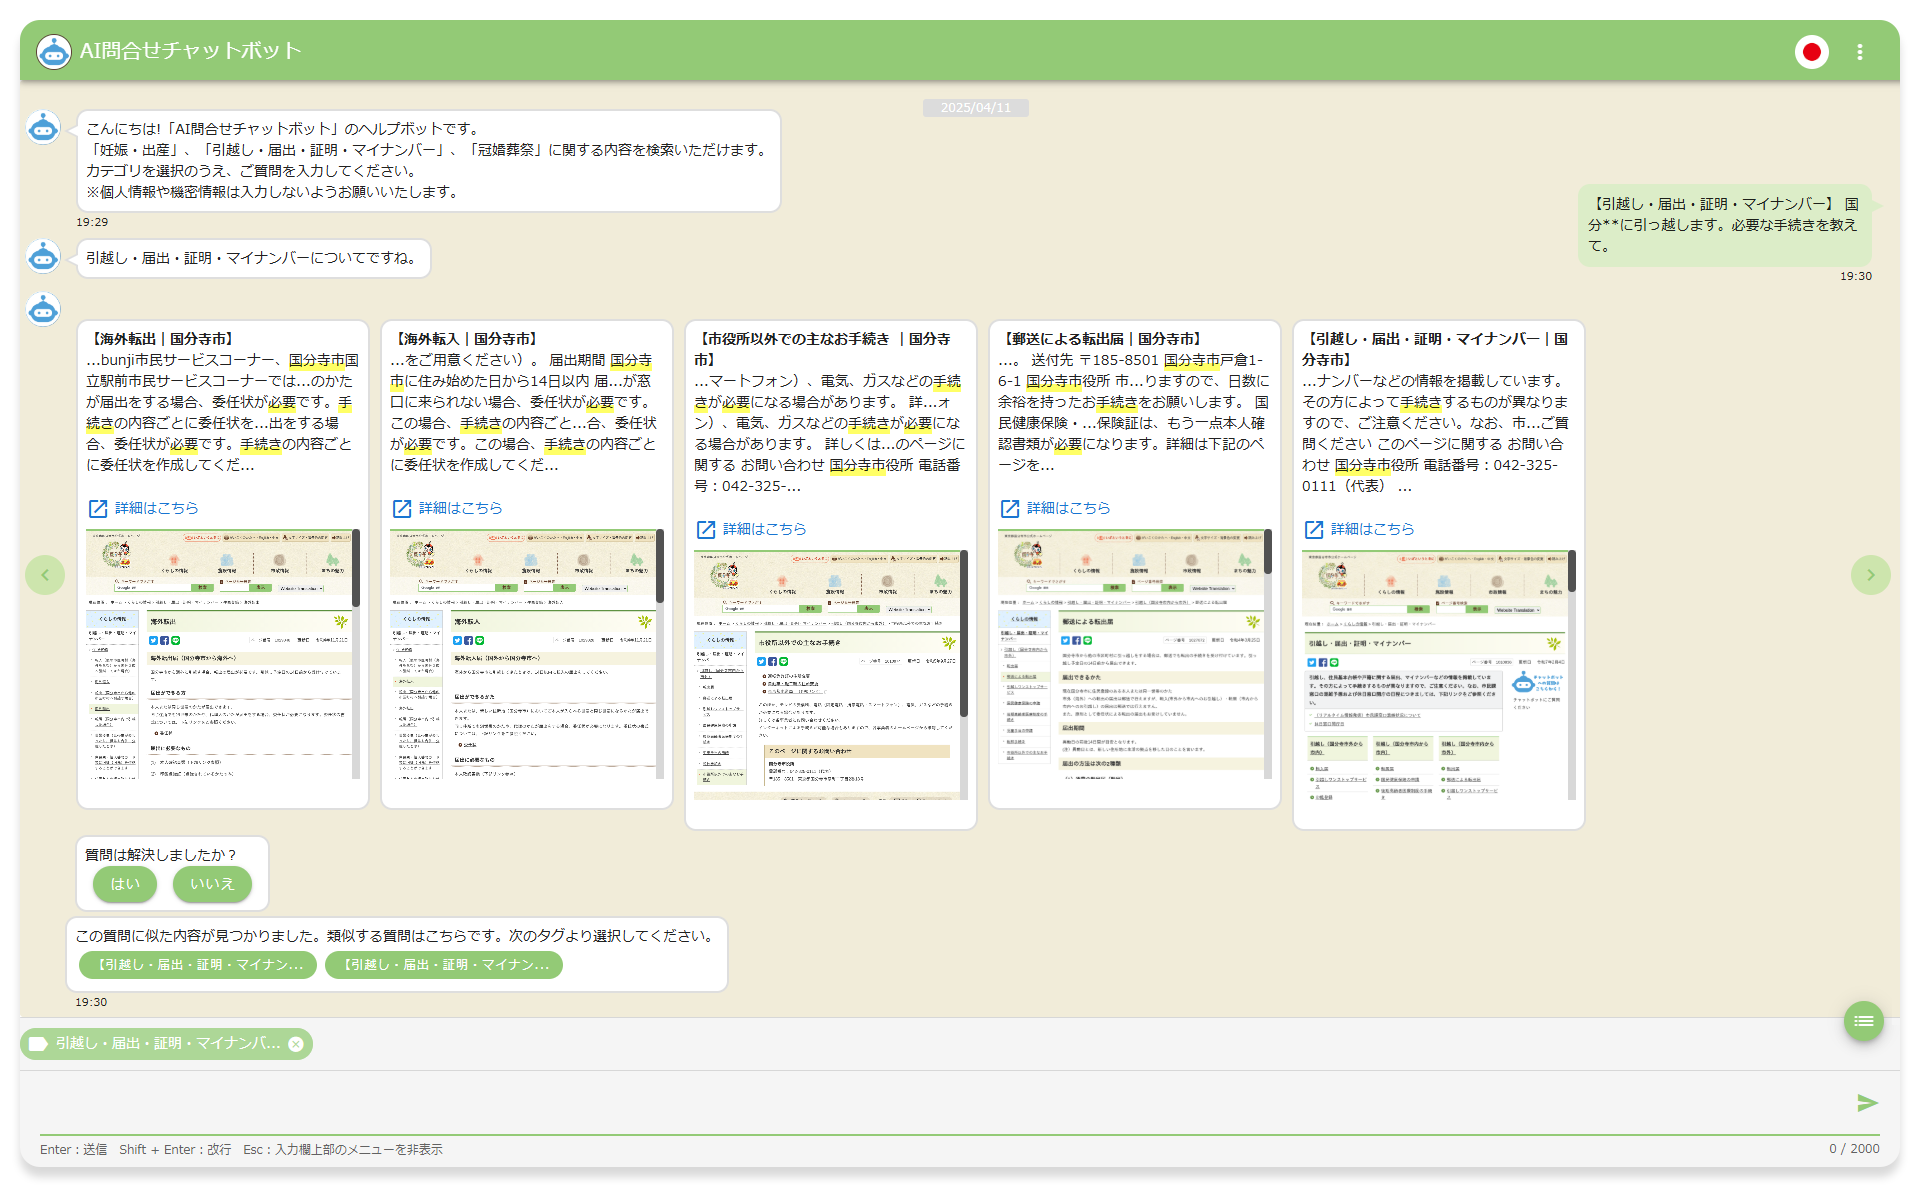Click the 19:29 timestamp under greeting

[x=92, y=222]
